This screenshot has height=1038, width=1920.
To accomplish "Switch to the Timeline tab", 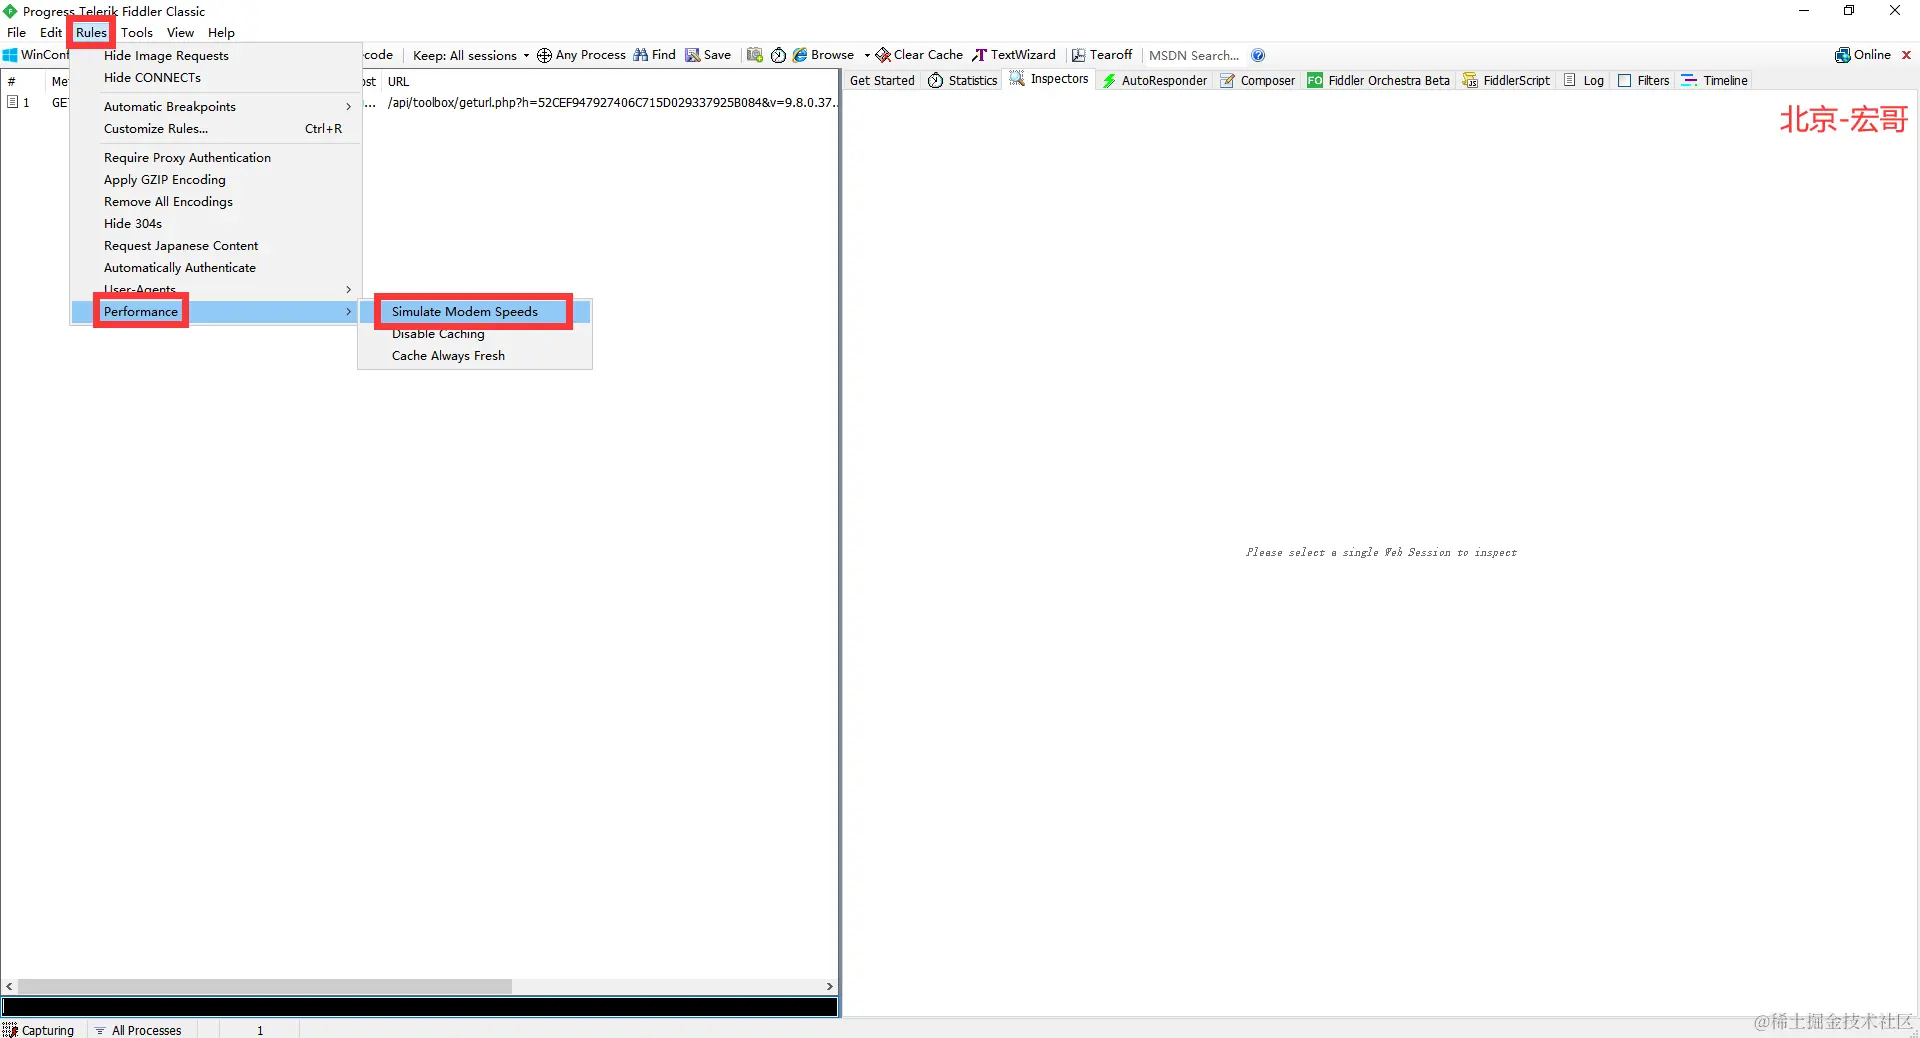I will pos(1714,80).
